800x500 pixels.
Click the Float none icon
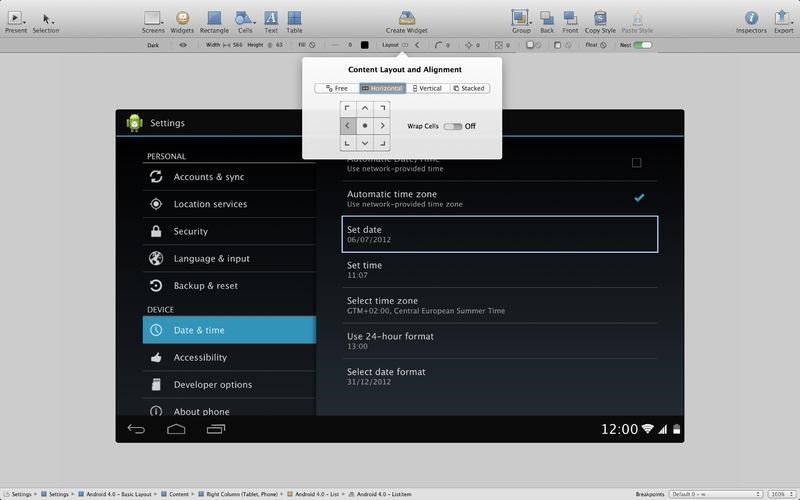coord(604,45)
